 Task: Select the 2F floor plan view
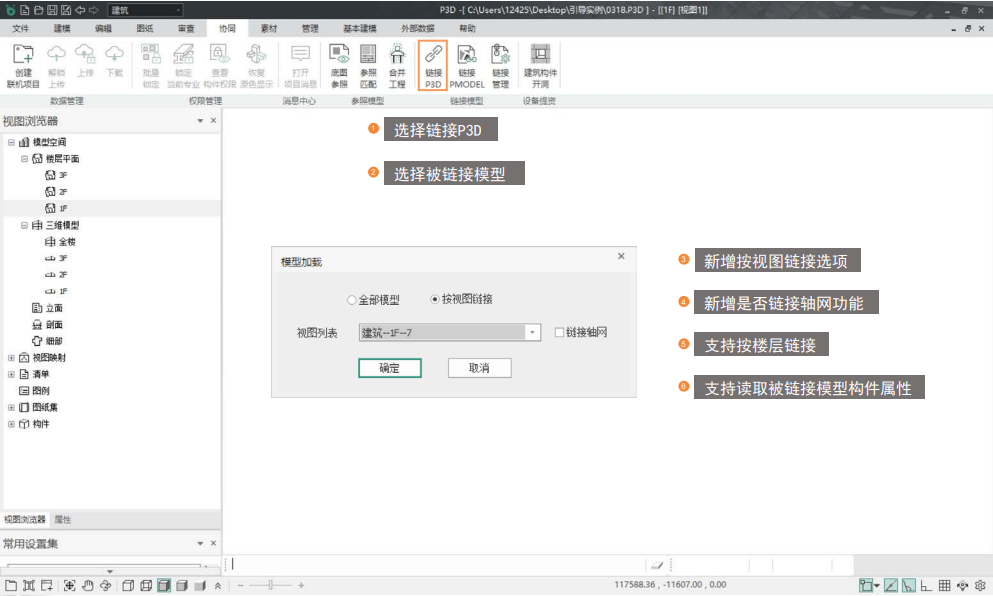click(x=62, y=191)
